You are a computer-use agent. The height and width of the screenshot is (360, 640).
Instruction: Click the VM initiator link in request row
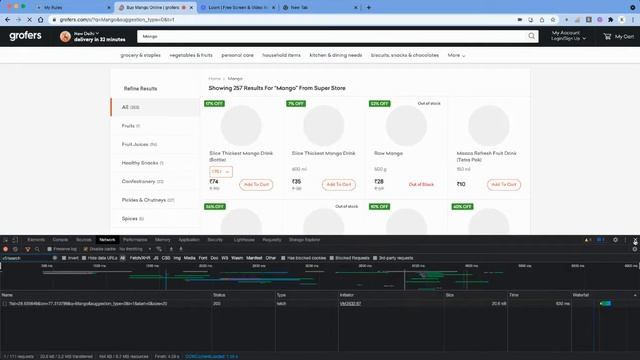click(350, 304)
